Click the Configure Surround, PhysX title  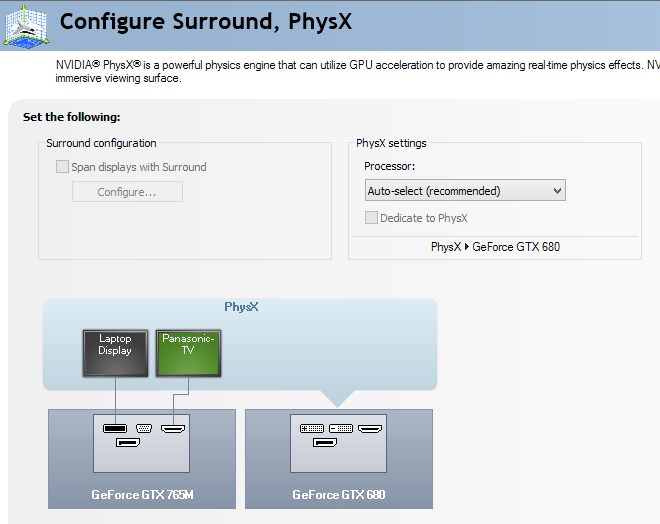206,22
